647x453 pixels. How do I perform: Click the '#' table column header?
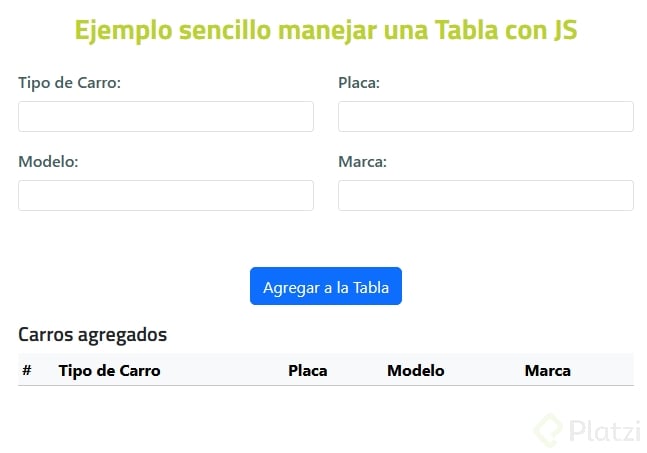(x=27, y=371)
